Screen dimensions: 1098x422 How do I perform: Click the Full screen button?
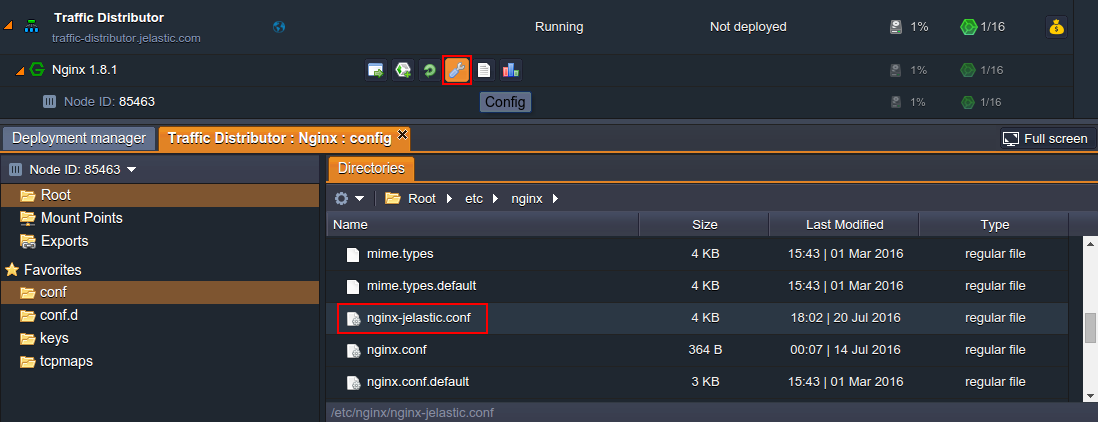(x=1048, y=139)
